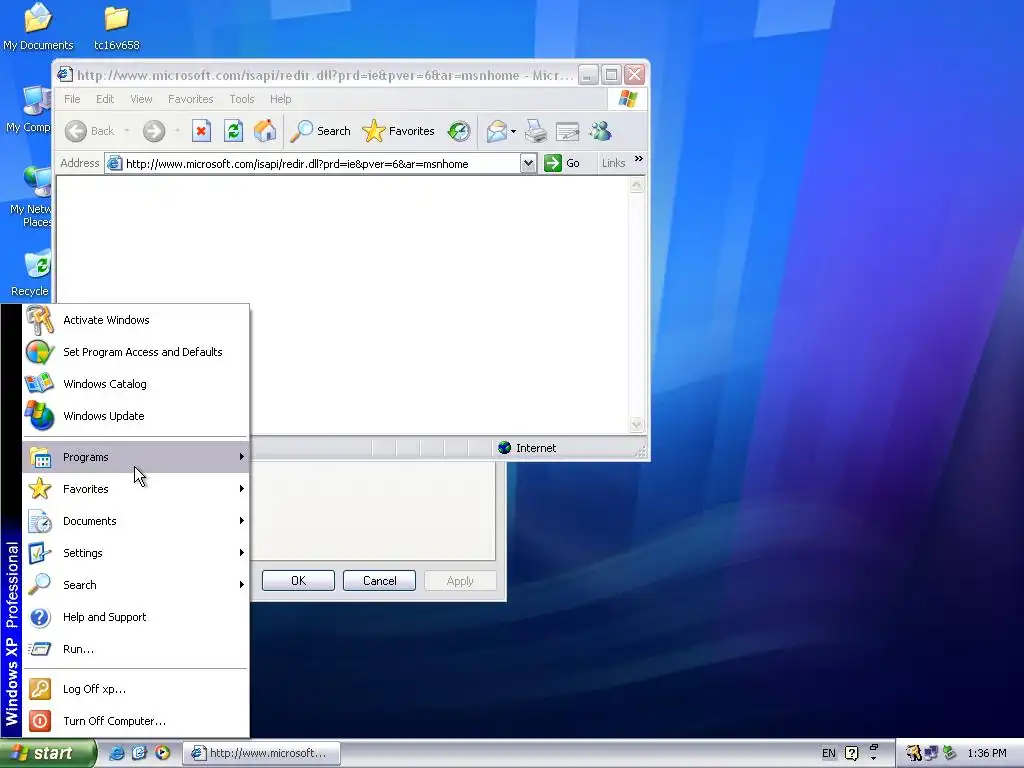
Task: Click the language bar options arrow
Action: [x=873, y=758]
